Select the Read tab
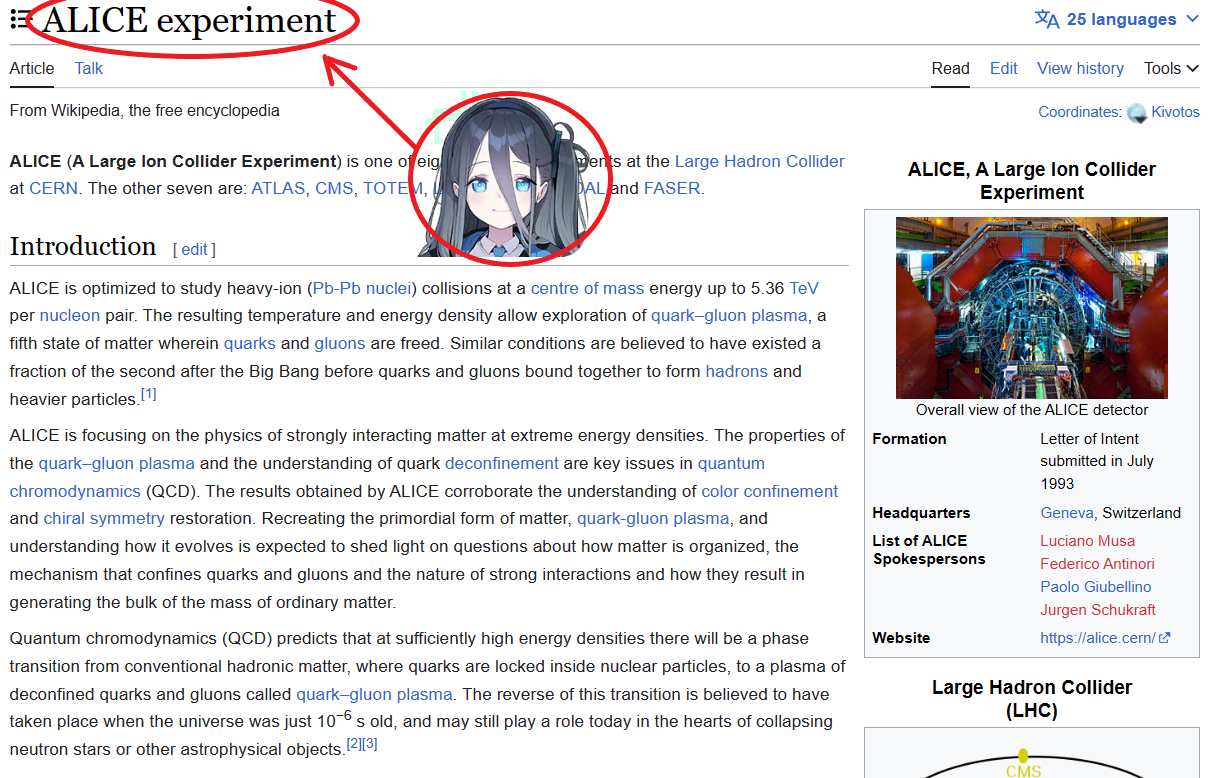1217x778 pixels. click(x=950, y=68)
